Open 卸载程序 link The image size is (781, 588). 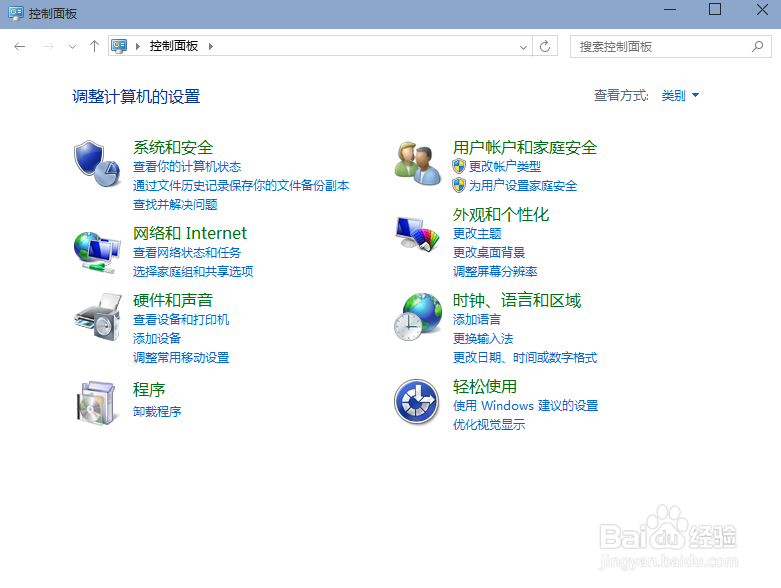[157, 411]
